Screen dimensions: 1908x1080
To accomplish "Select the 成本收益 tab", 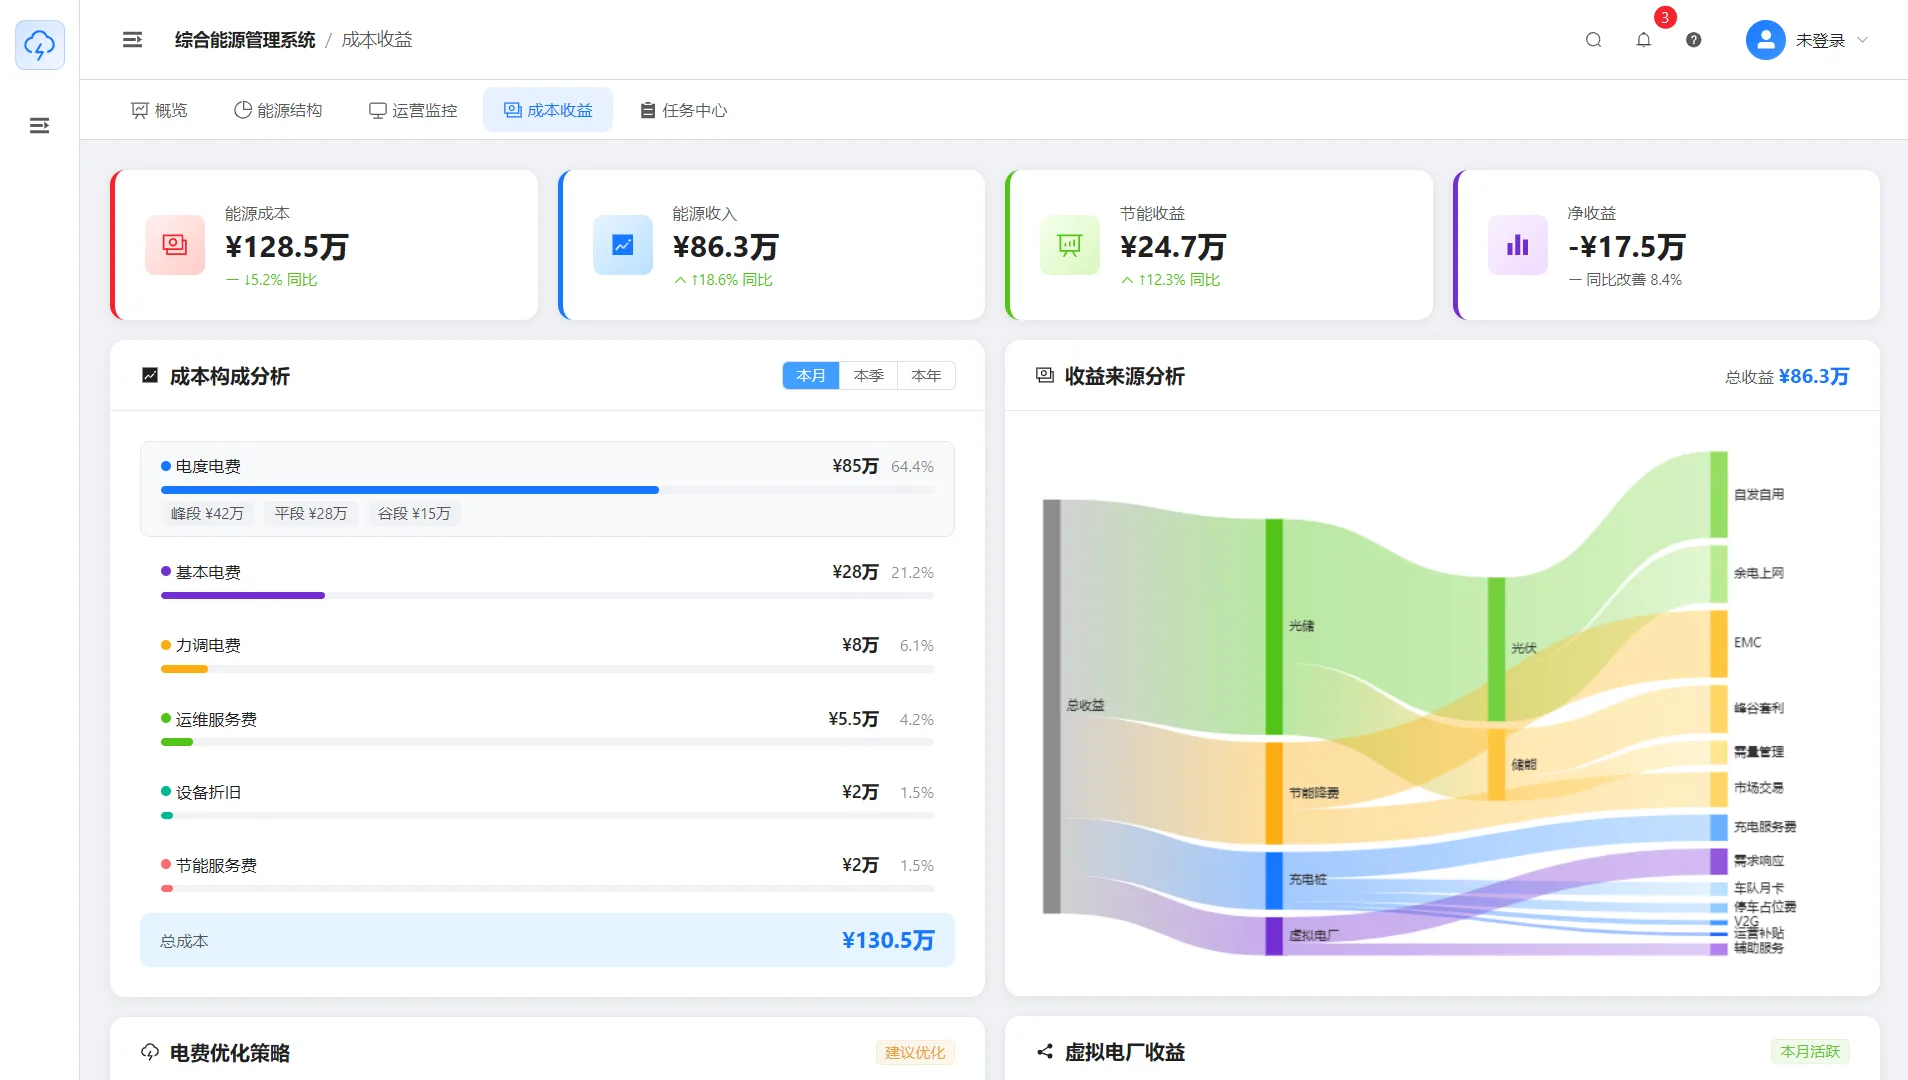I will pos(548,110).
